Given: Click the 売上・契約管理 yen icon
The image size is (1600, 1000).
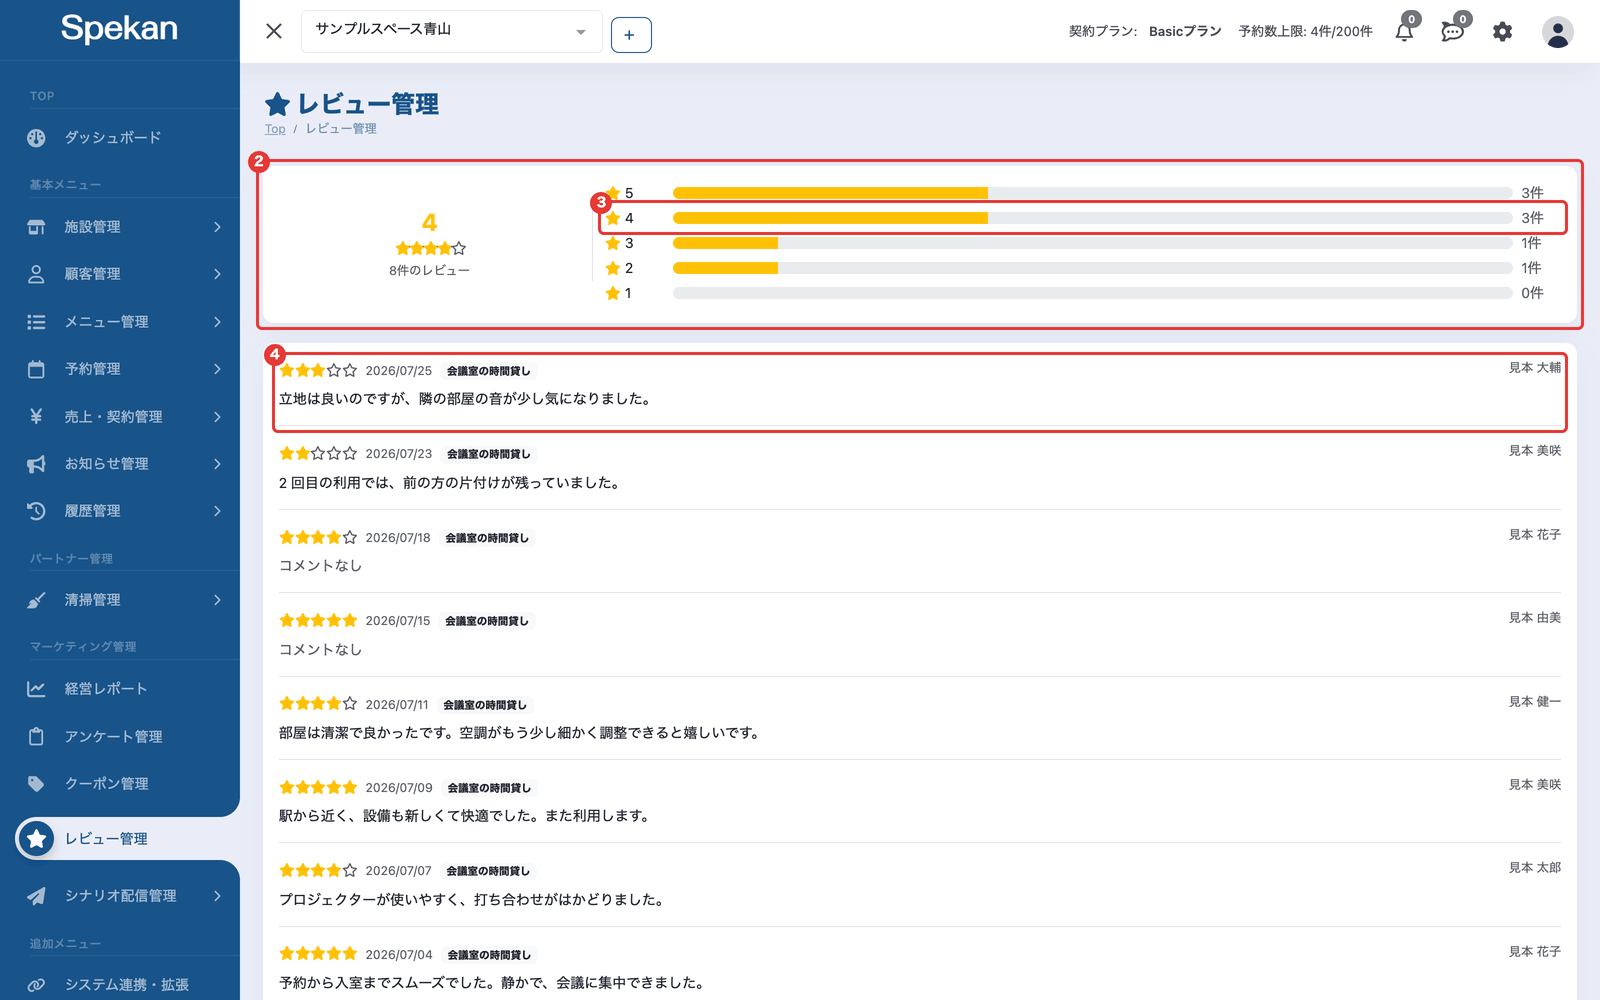Looking at the screenshot, I should (36, 416).
